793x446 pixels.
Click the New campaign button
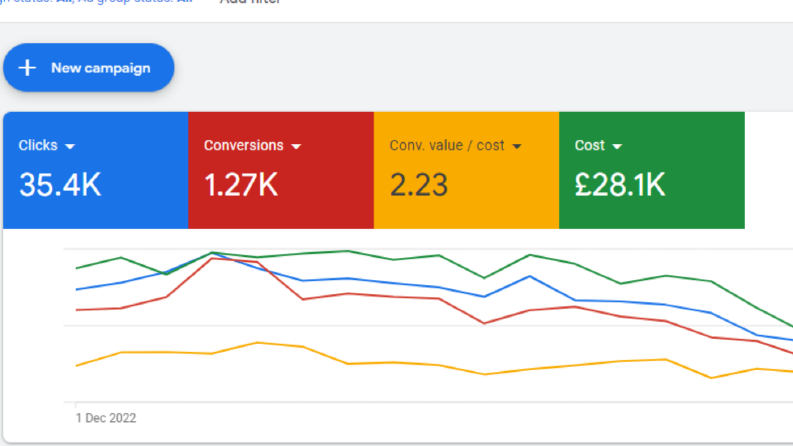click(89, 67)
